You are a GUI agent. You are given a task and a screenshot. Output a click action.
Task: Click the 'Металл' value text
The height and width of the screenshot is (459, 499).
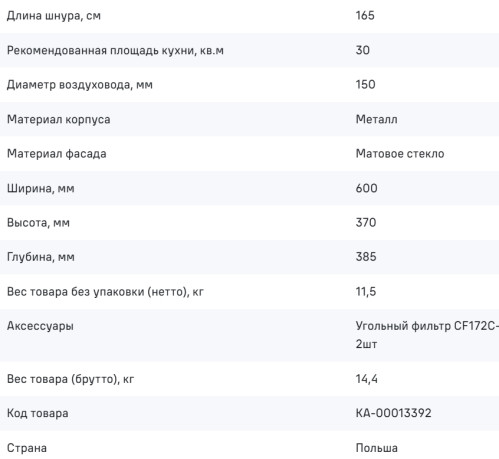[x=377, y=119]
